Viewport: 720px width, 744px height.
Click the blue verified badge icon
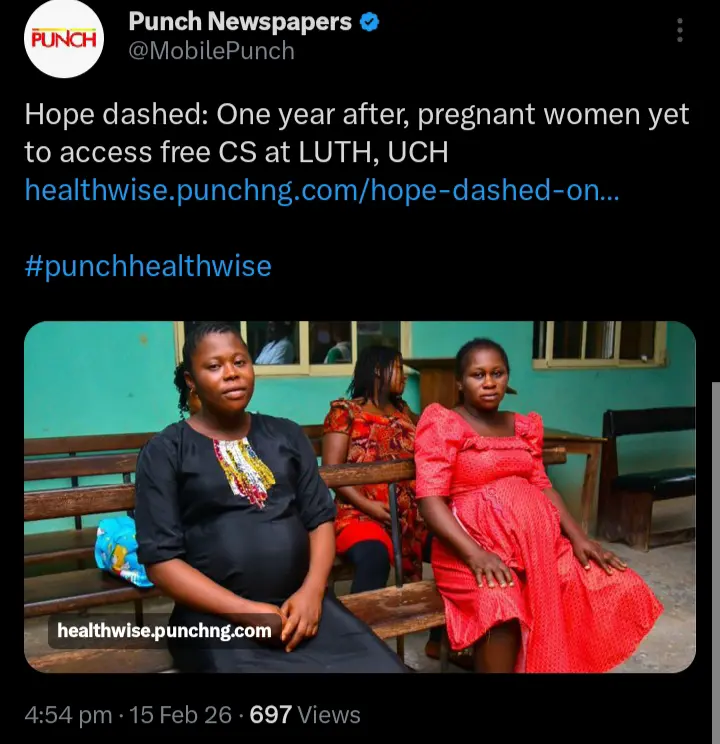[x=369, y=22]
